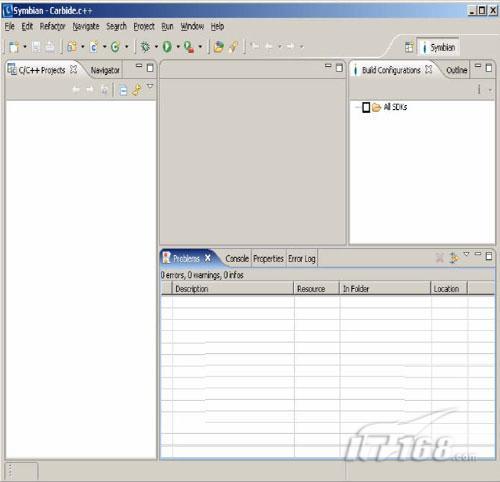The width and height of the screenshot is (500, 482).
Task: Click the New C++ Class icon
Action: [94, 47]
